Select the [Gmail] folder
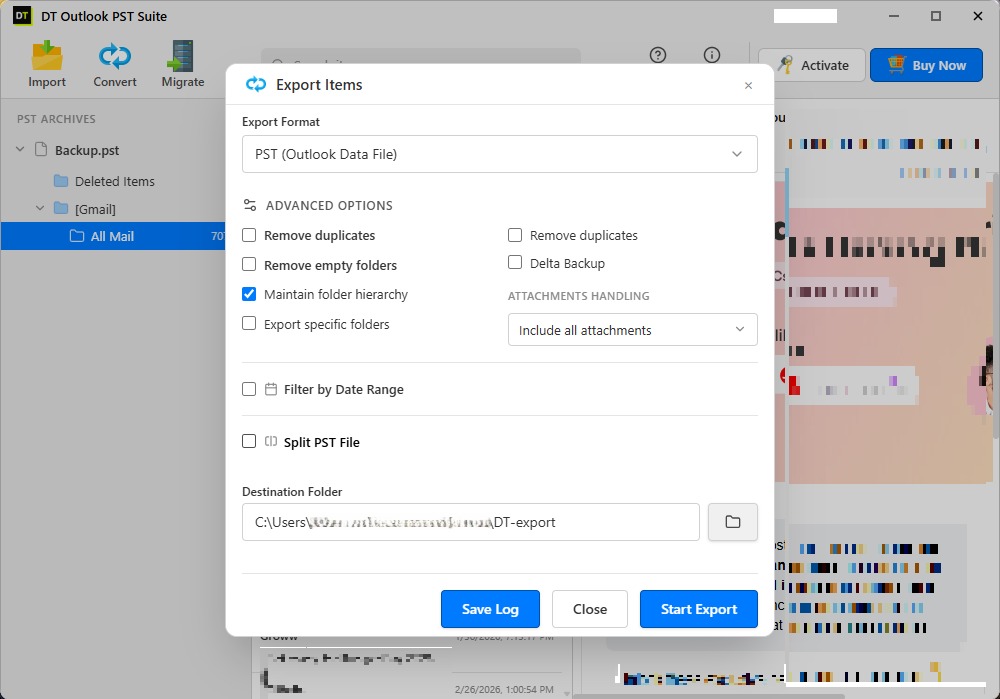 pyautogui.click(x=95, y=209)
